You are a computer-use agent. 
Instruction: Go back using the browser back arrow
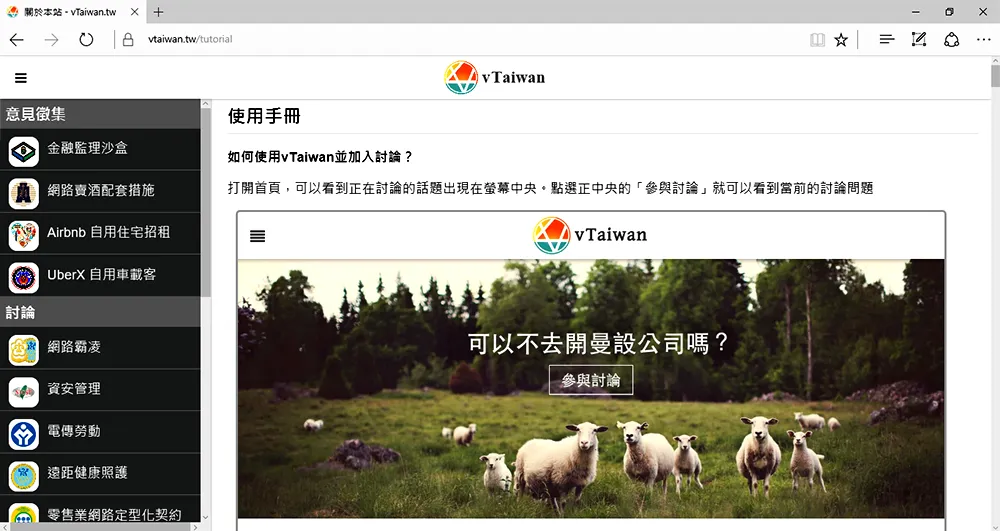17,40
